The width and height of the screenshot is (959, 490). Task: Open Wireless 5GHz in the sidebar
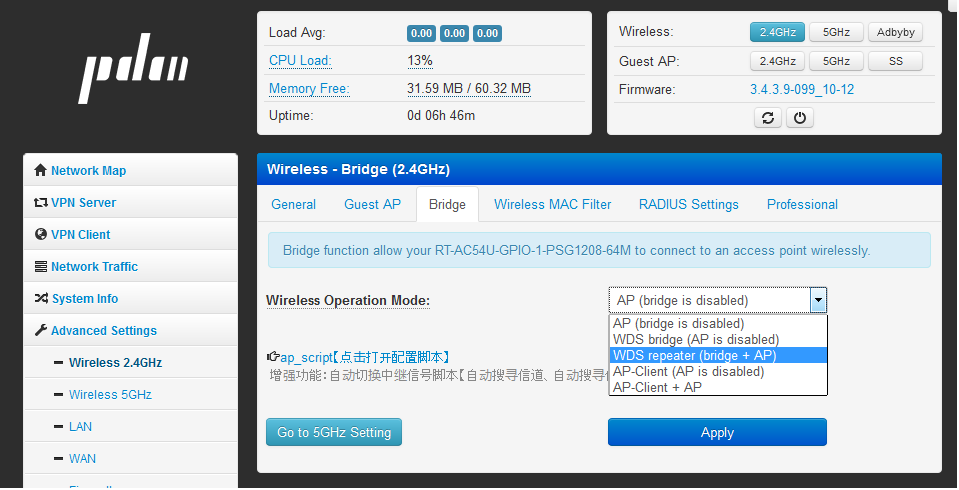click(x=110, y=394)
